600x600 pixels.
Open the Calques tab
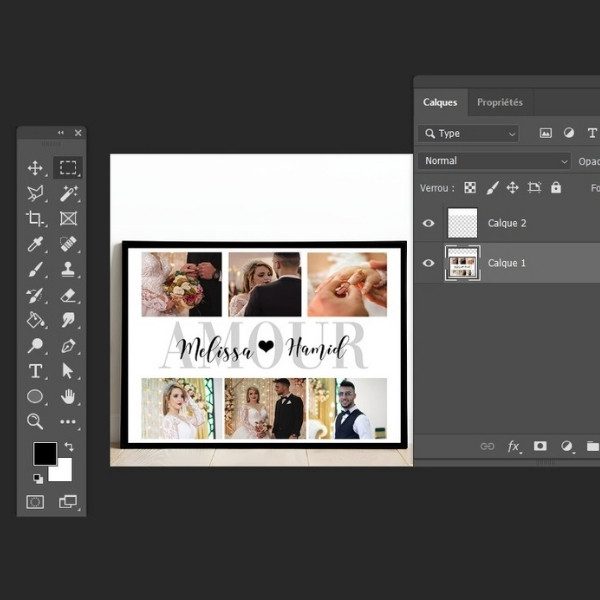tap(440, 102)
